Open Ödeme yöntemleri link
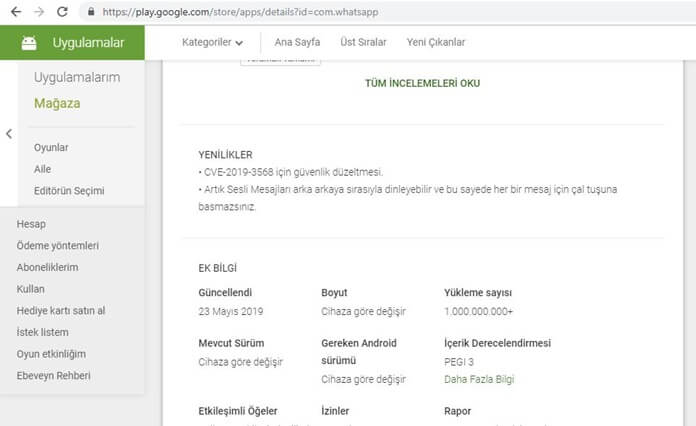 (x=58, y=245)
